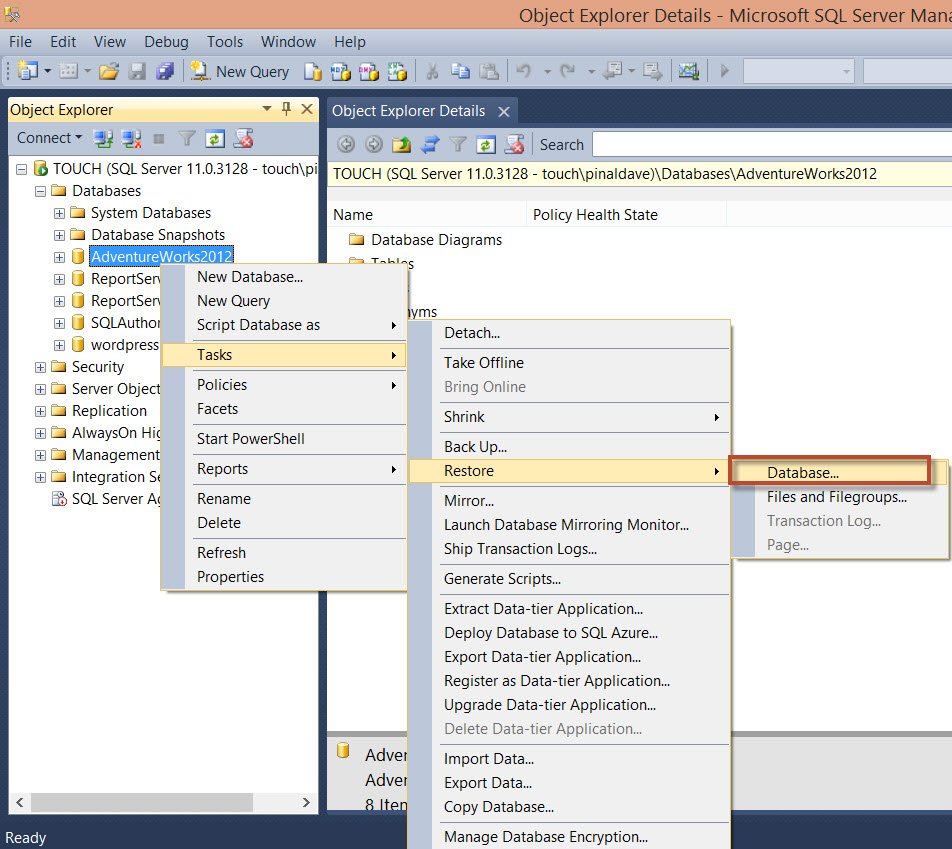
Task: Open Script Database as submenu
Action: pyautogui.click(x=284, y=325)
